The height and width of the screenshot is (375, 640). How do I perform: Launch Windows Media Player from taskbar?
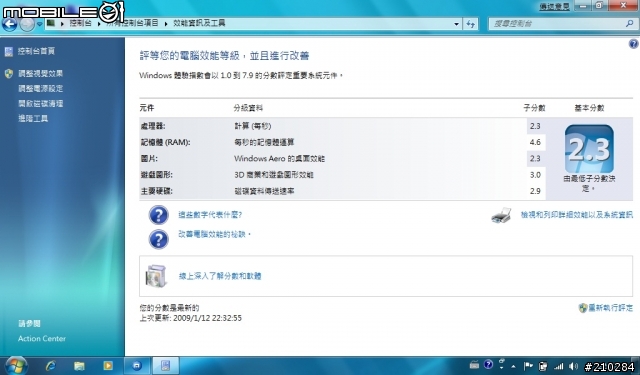108,366
